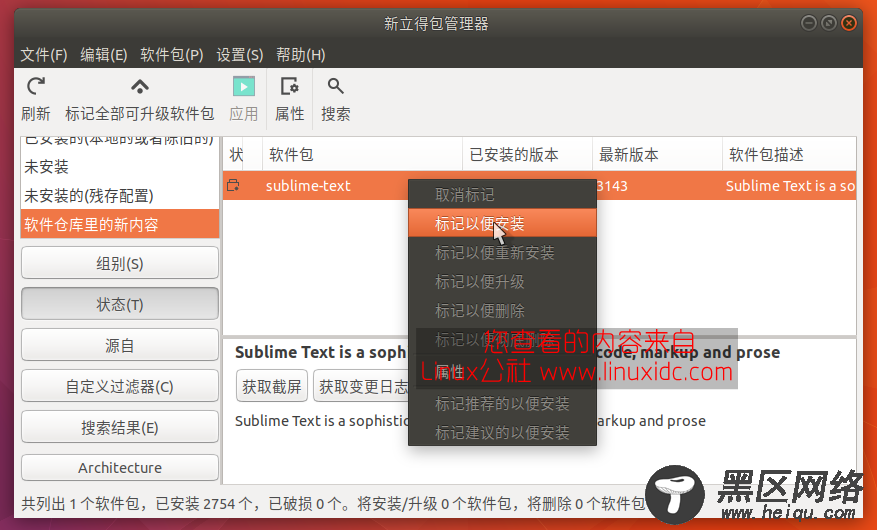Click the mark all upgrades (标记全部可升级软件包) icon
This screenshot has width=877, height=530.
click(140, 87)
